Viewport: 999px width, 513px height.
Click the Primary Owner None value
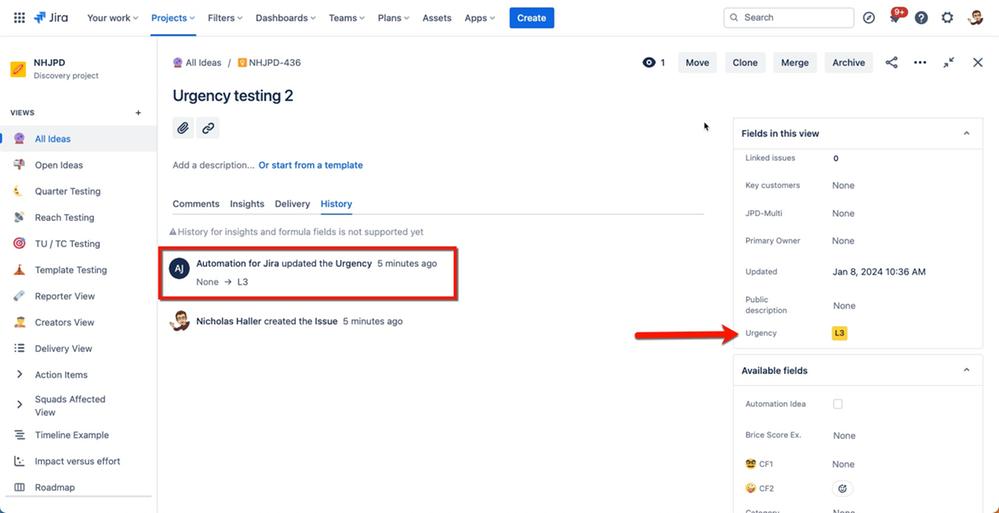coord(843,241)
